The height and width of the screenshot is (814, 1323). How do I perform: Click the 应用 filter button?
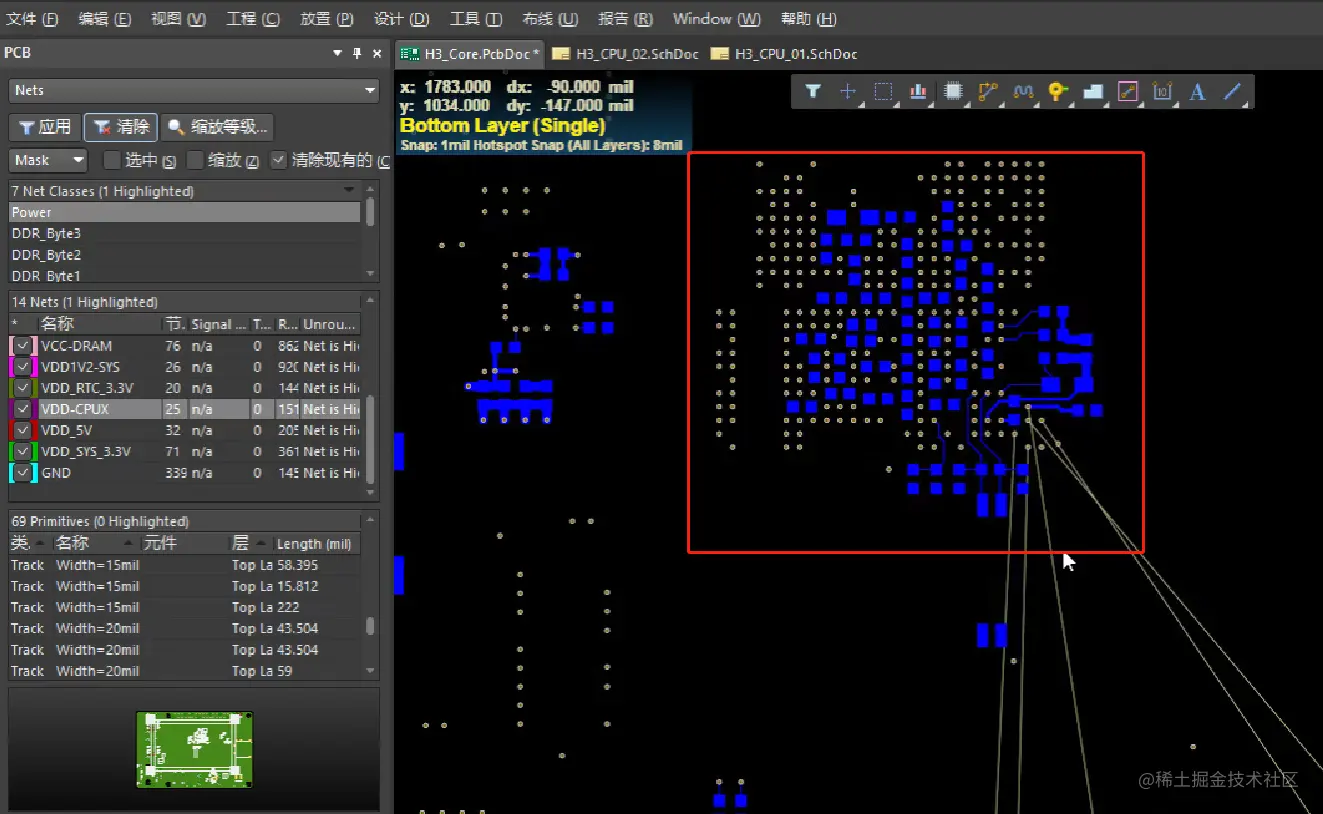[44, 127]
